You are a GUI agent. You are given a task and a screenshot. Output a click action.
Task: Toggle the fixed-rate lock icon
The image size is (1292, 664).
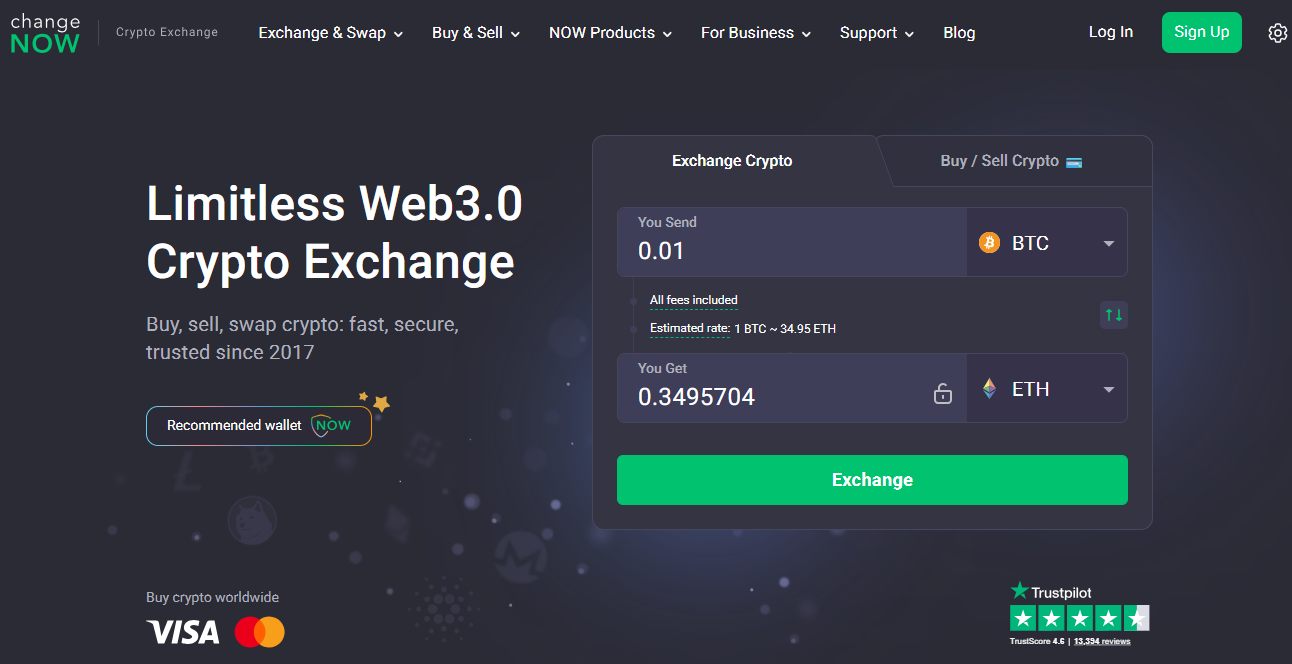[x=942, y=393]
